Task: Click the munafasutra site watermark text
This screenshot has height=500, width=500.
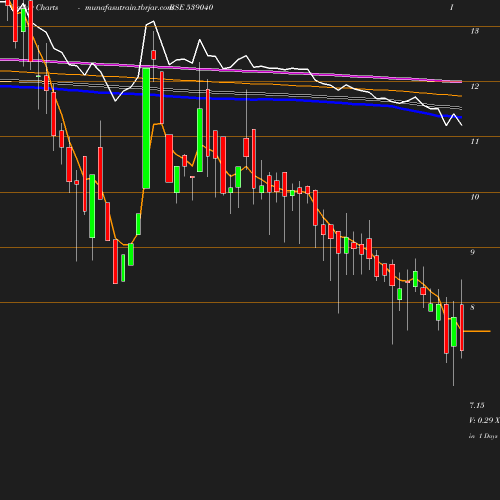Action: [128, 8]
